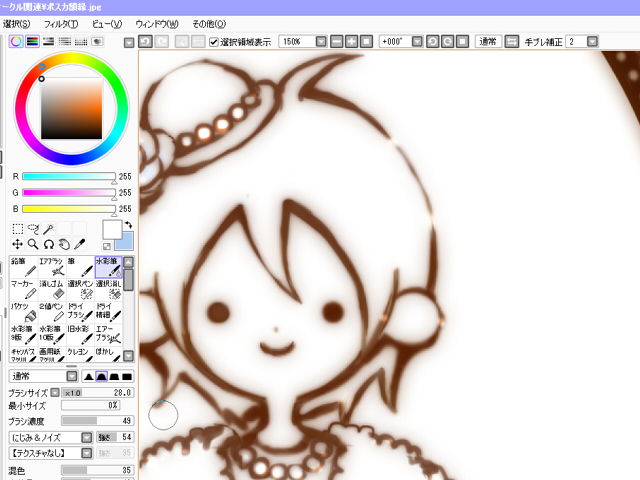Screen dimensions: 640x480
Task: Select the バケツ bucket fill tool
Action: click(24, 312)
